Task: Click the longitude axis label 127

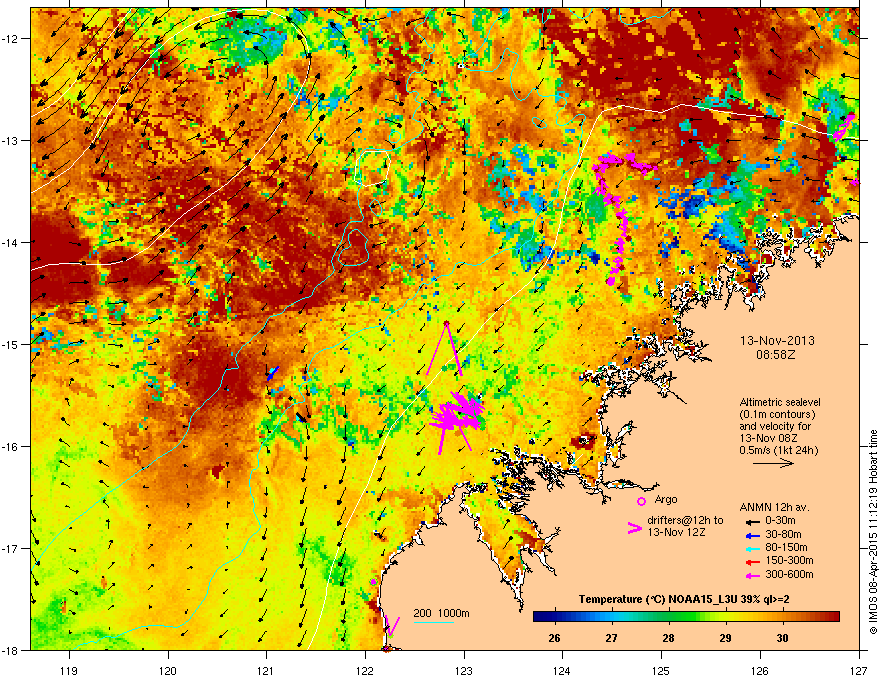Action: pos(858,670)
